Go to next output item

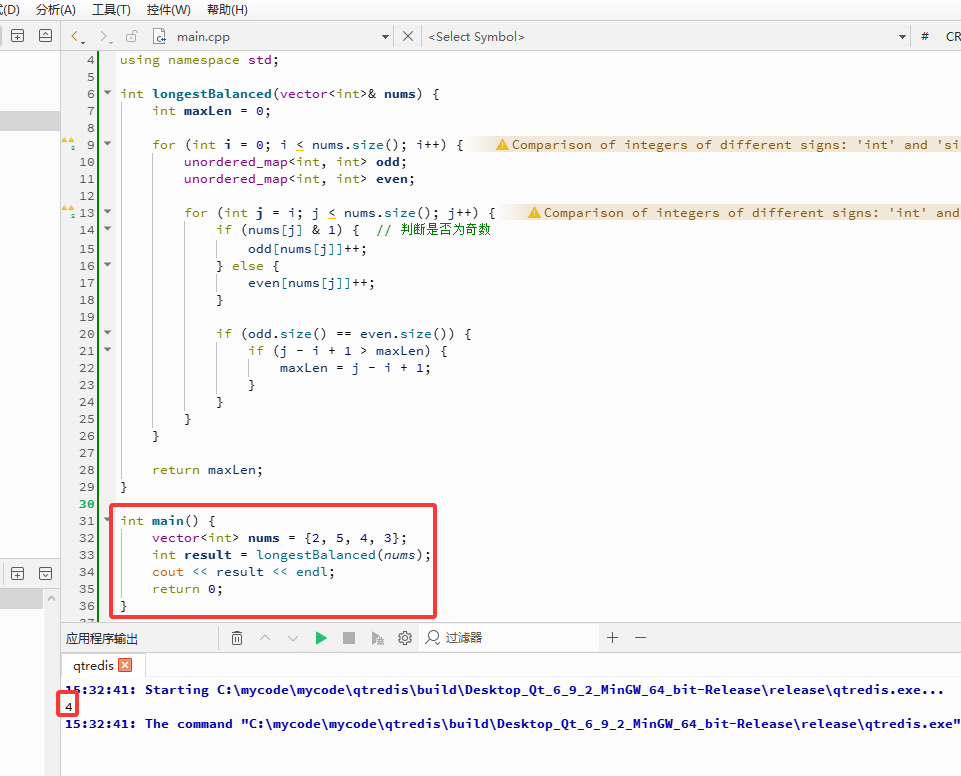point(293,638)
